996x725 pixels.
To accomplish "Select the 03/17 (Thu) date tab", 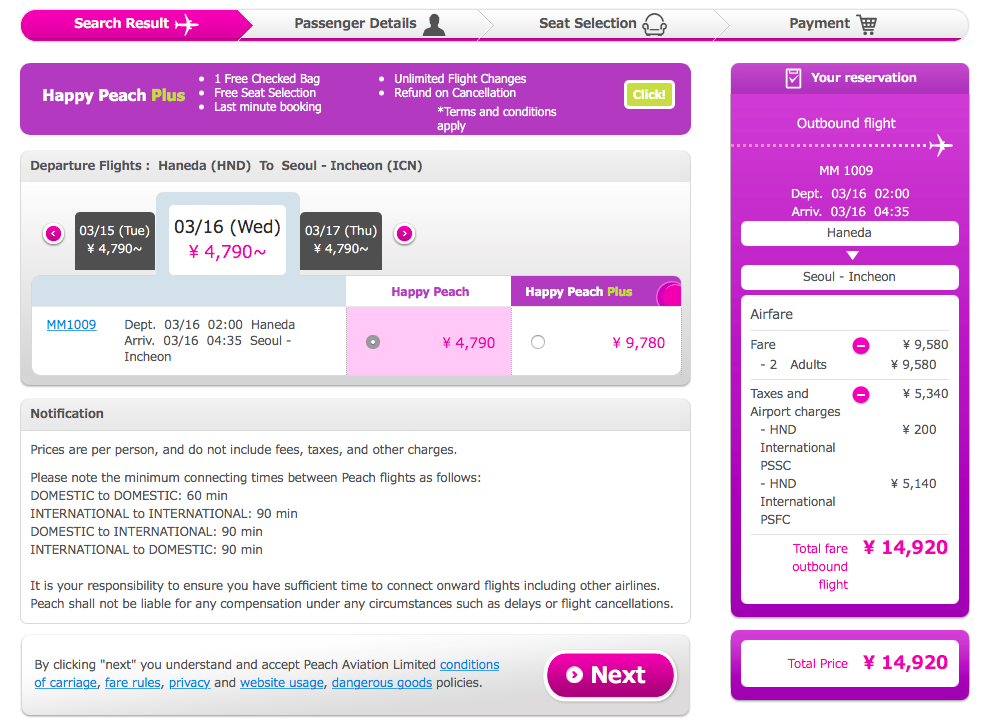I will pyautogui.click(x=341, y=240).
